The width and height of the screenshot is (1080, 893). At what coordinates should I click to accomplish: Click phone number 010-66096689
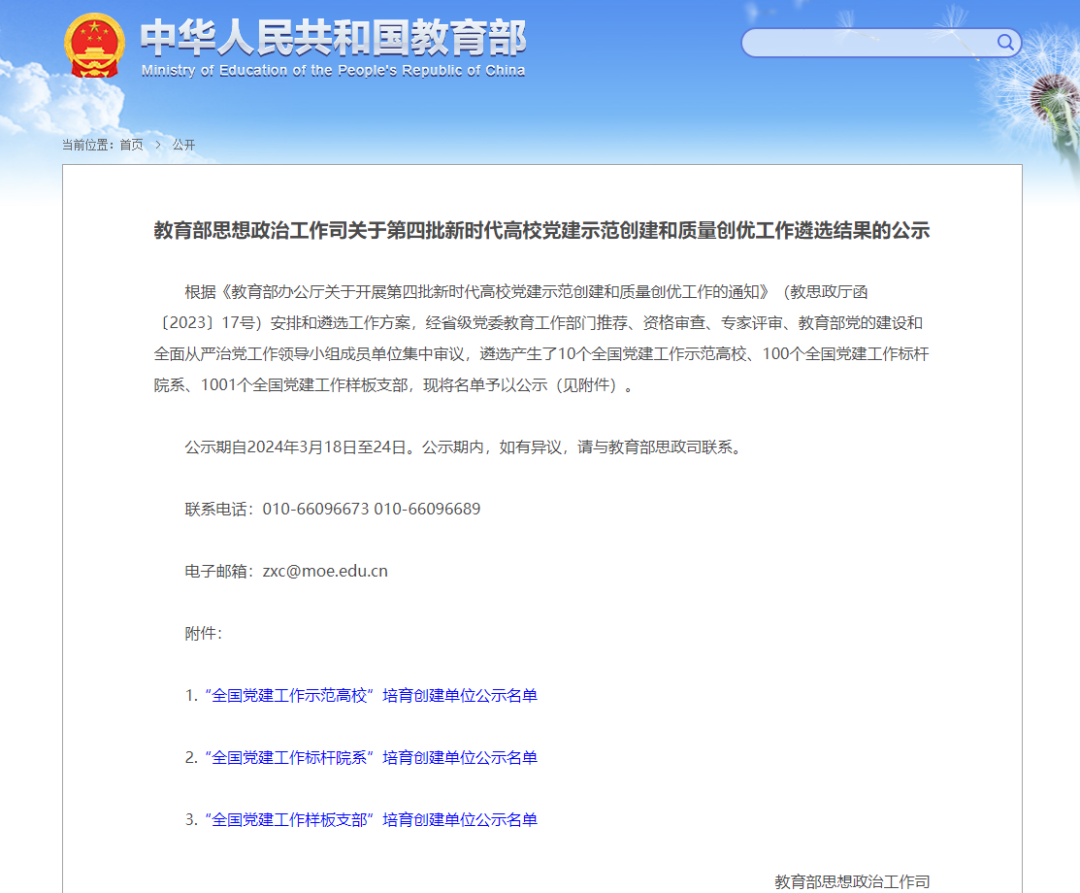click(x=428, y=509)
